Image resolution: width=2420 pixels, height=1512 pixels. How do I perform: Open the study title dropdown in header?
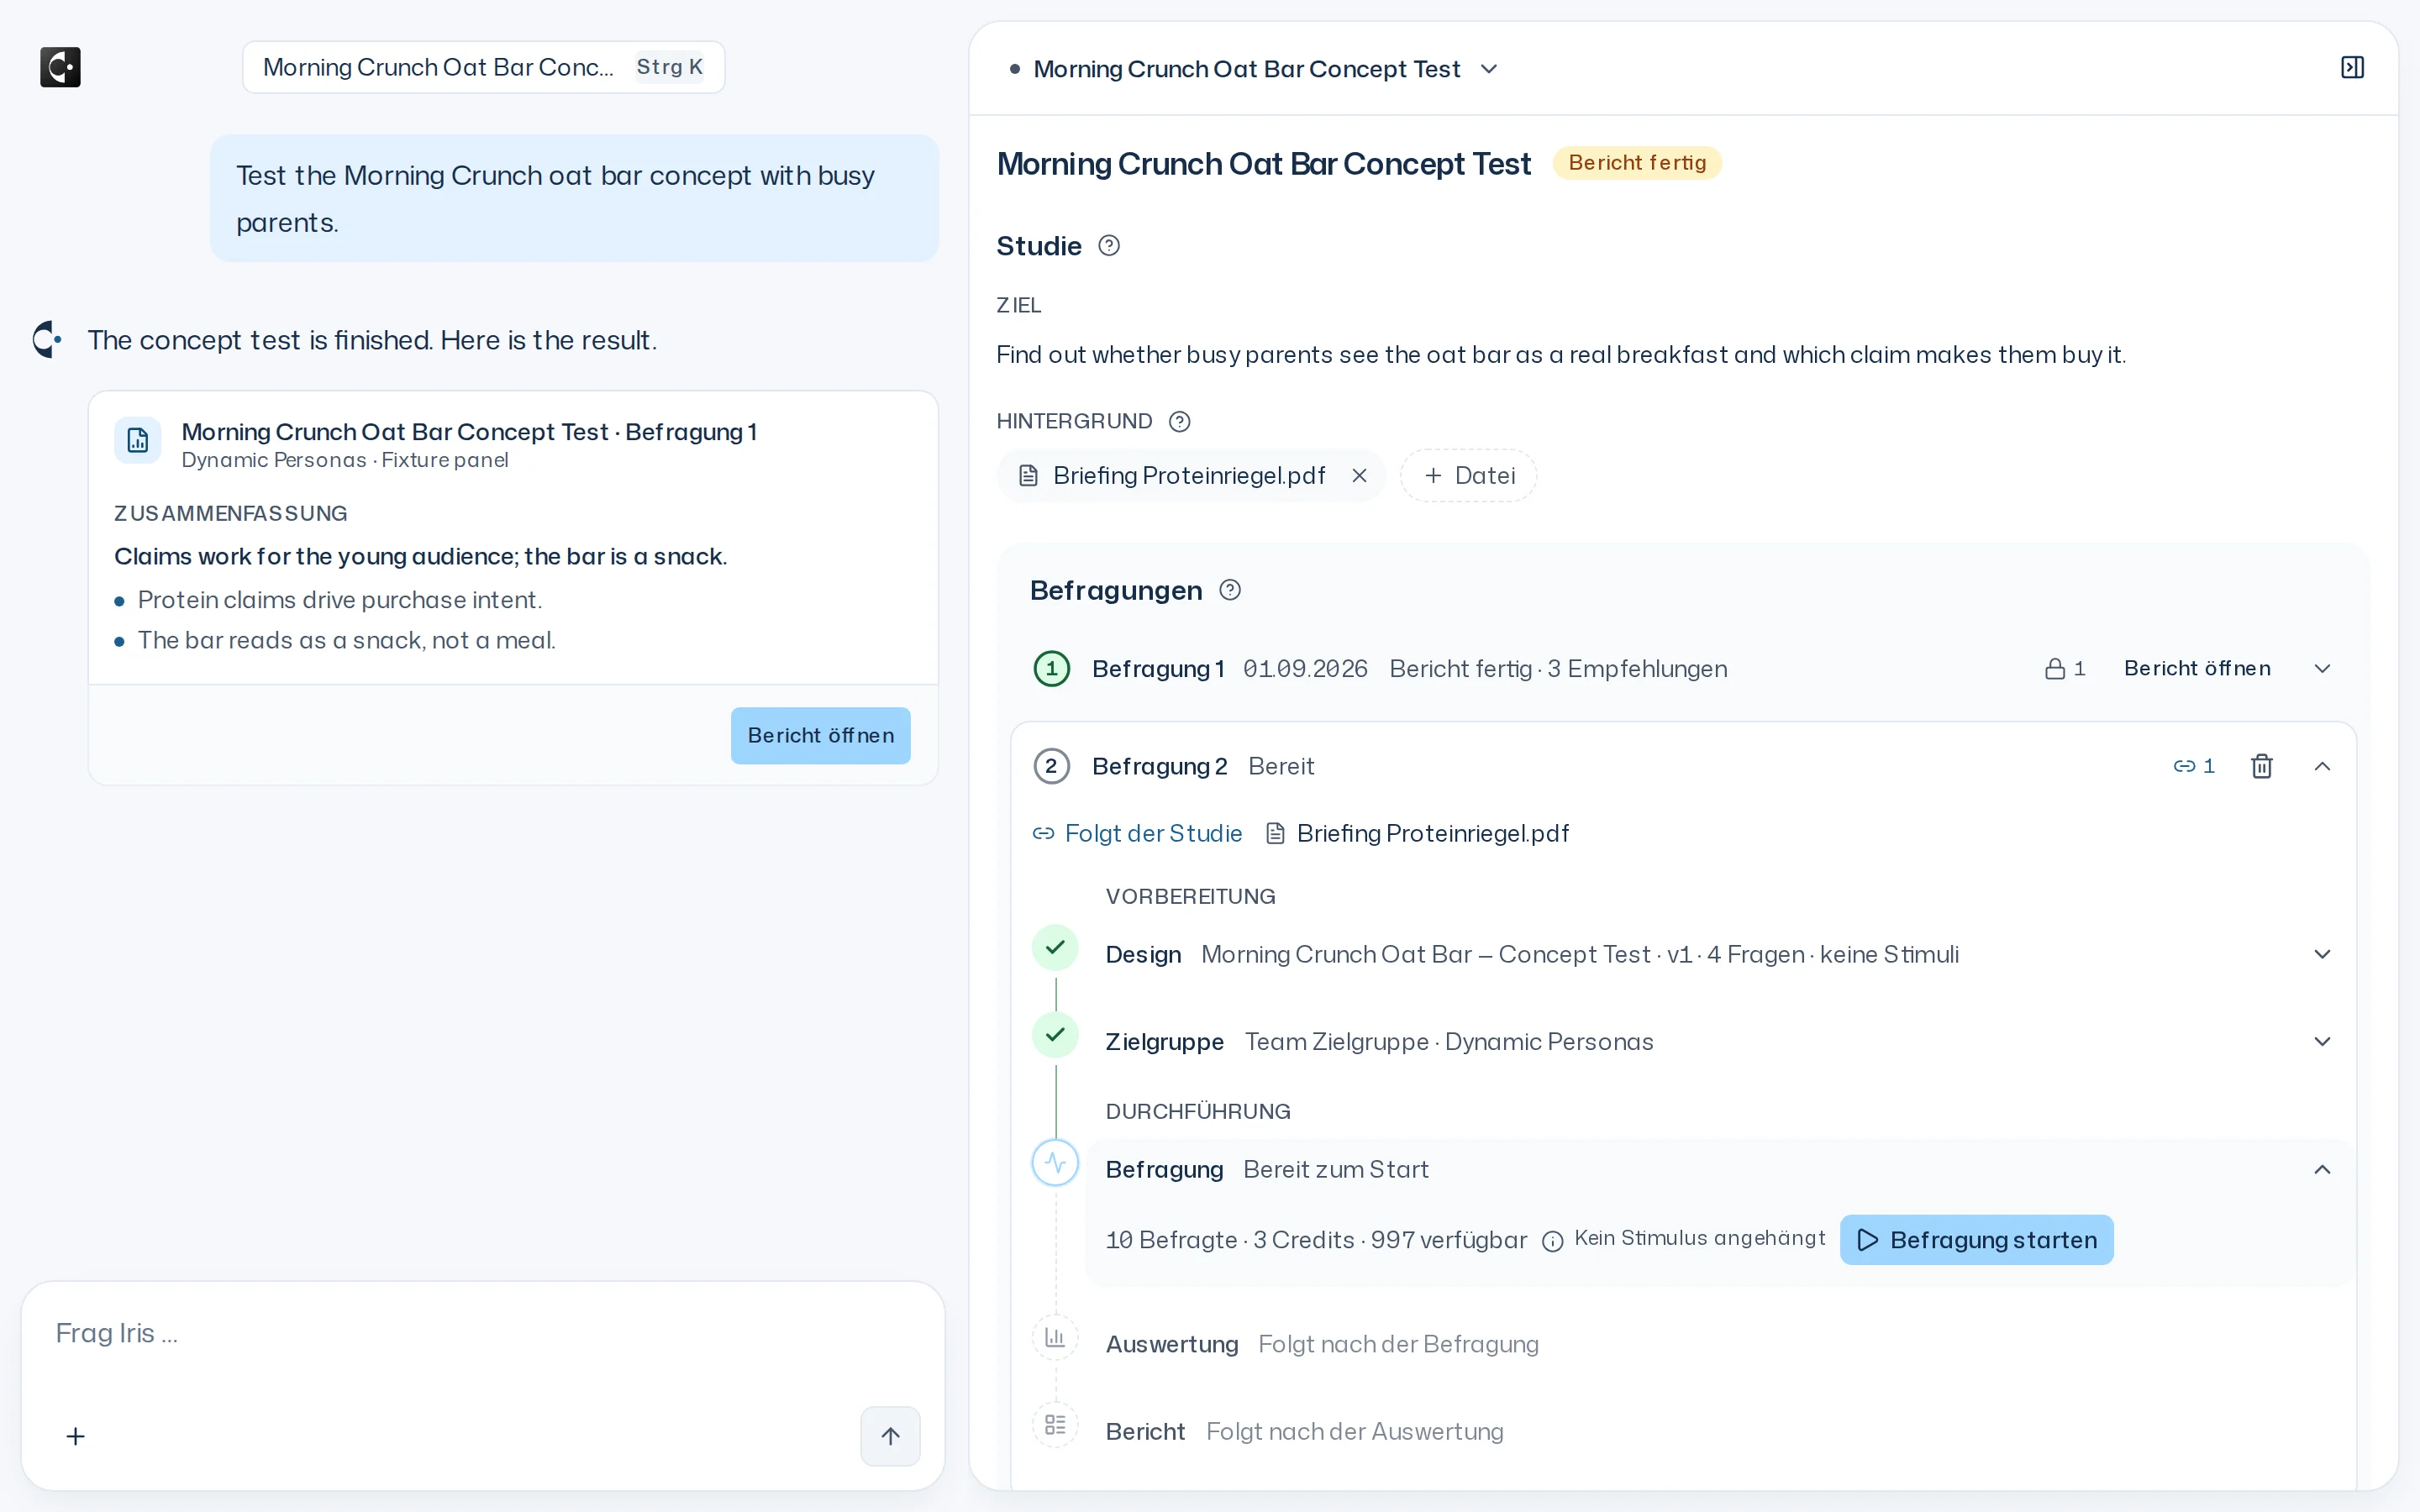pyautogui.click(x=1489, y=69)
